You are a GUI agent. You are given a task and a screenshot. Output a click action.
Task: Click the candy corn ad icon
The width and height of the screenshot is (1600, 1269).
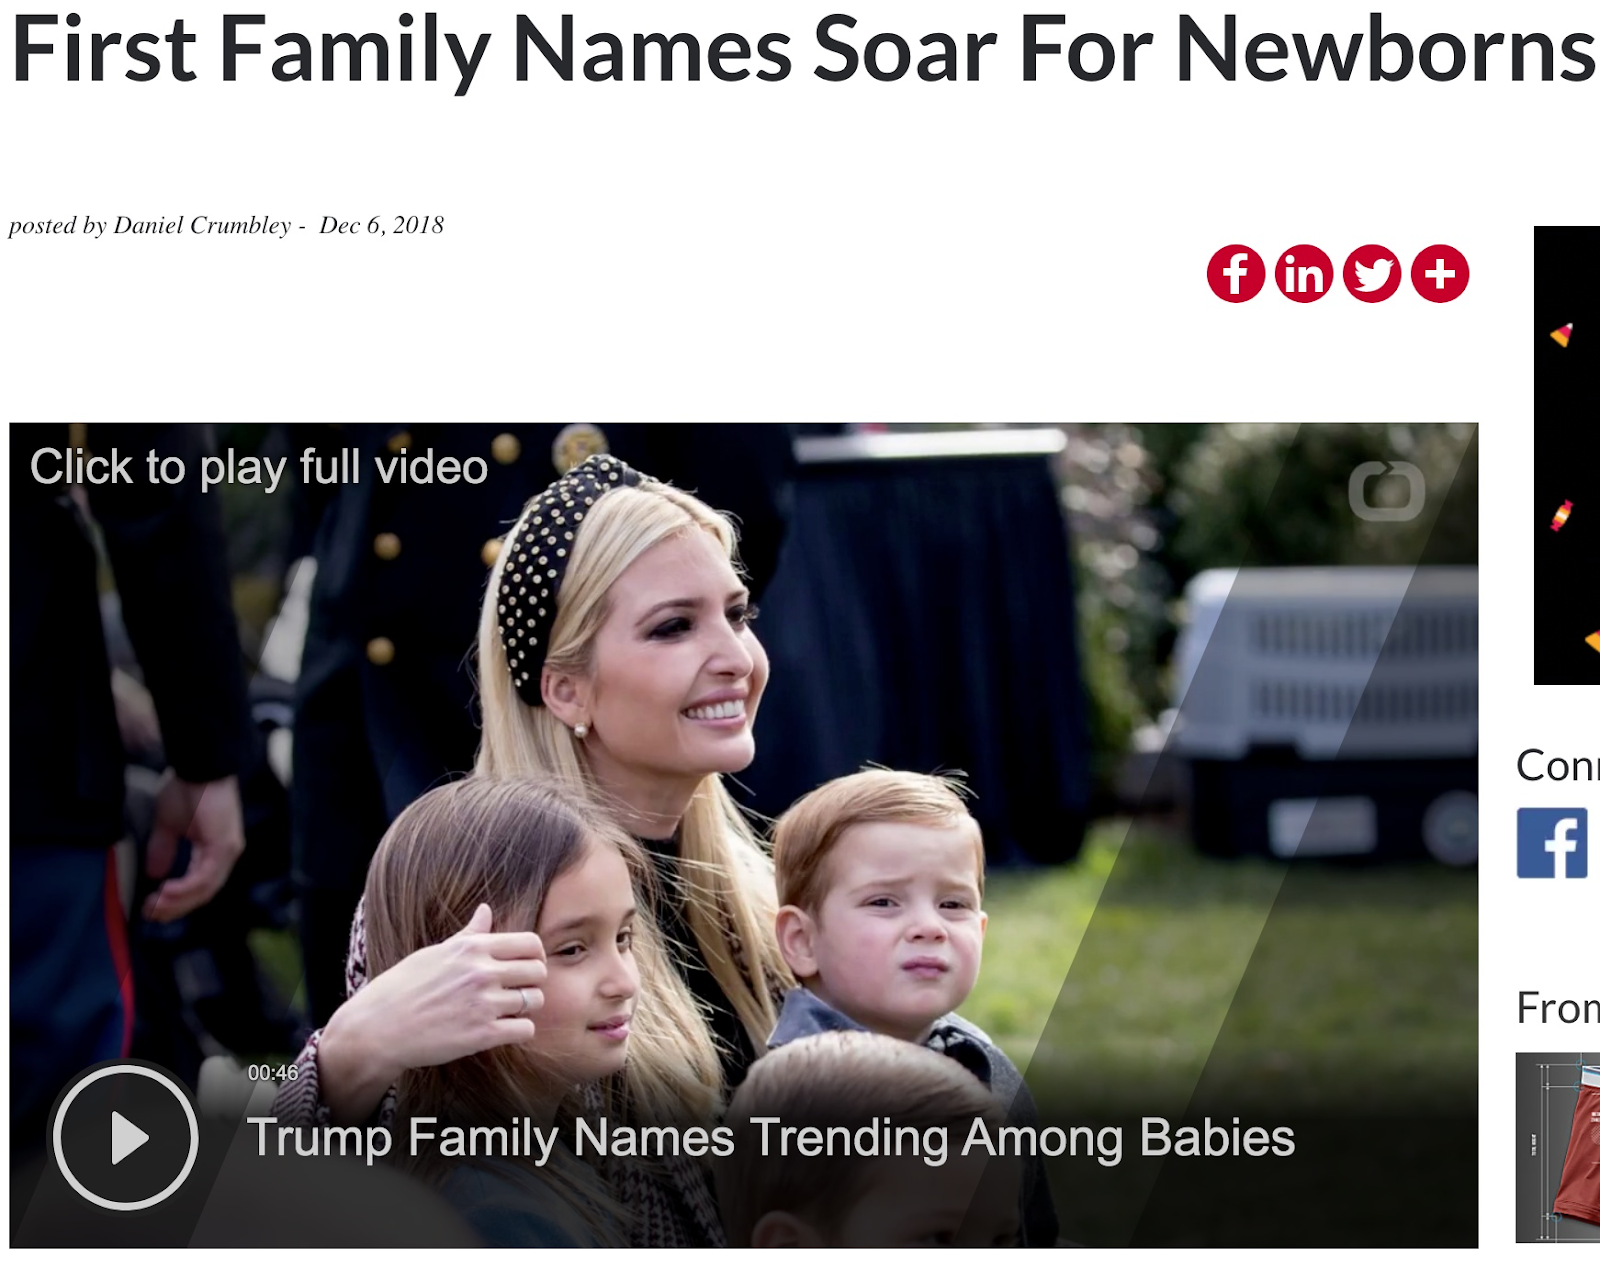tap(1562, 334)
